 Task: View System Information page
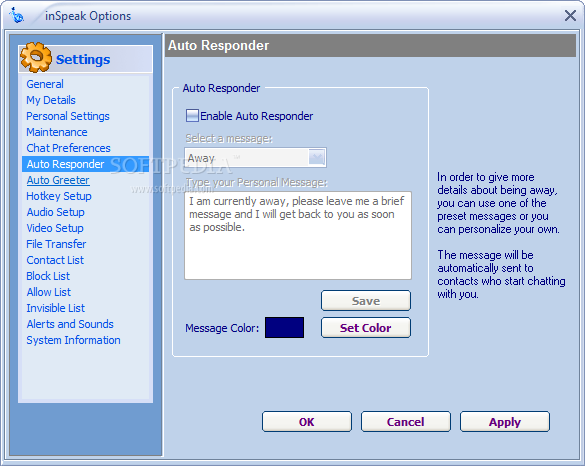(73, 340)
